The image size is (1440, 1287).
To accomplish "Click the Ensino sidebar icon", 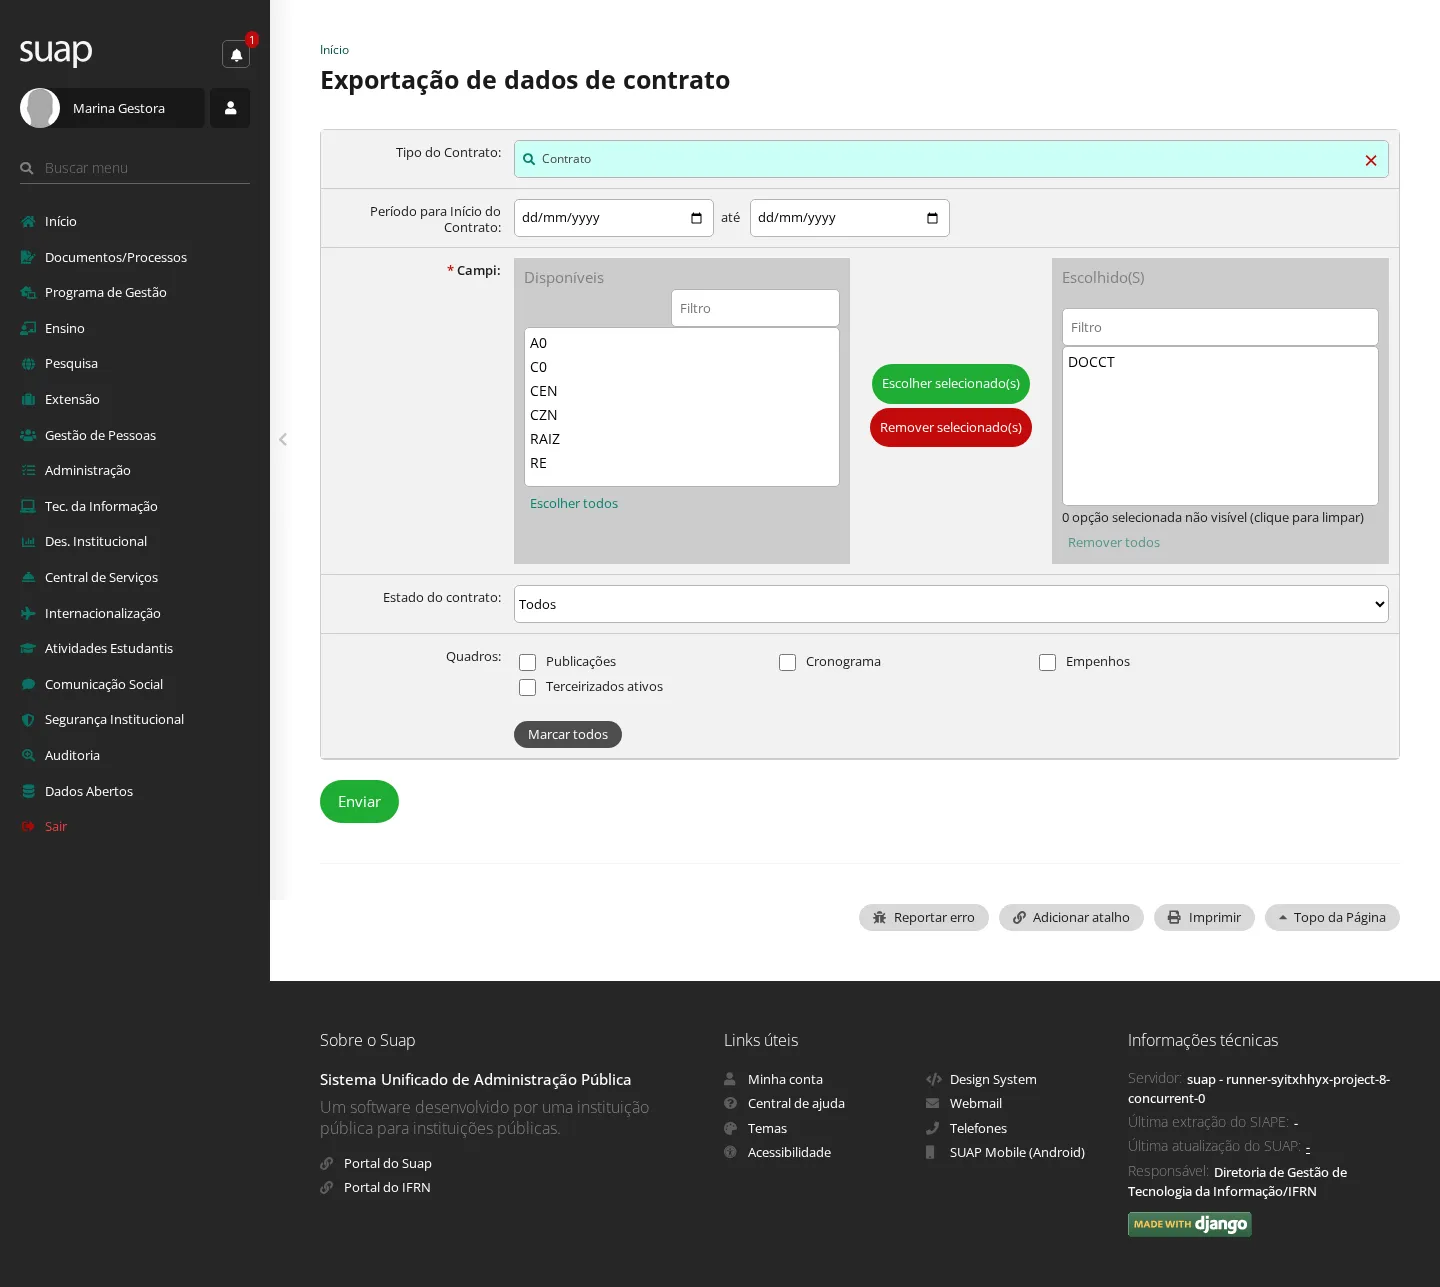I will coord(28,328).
